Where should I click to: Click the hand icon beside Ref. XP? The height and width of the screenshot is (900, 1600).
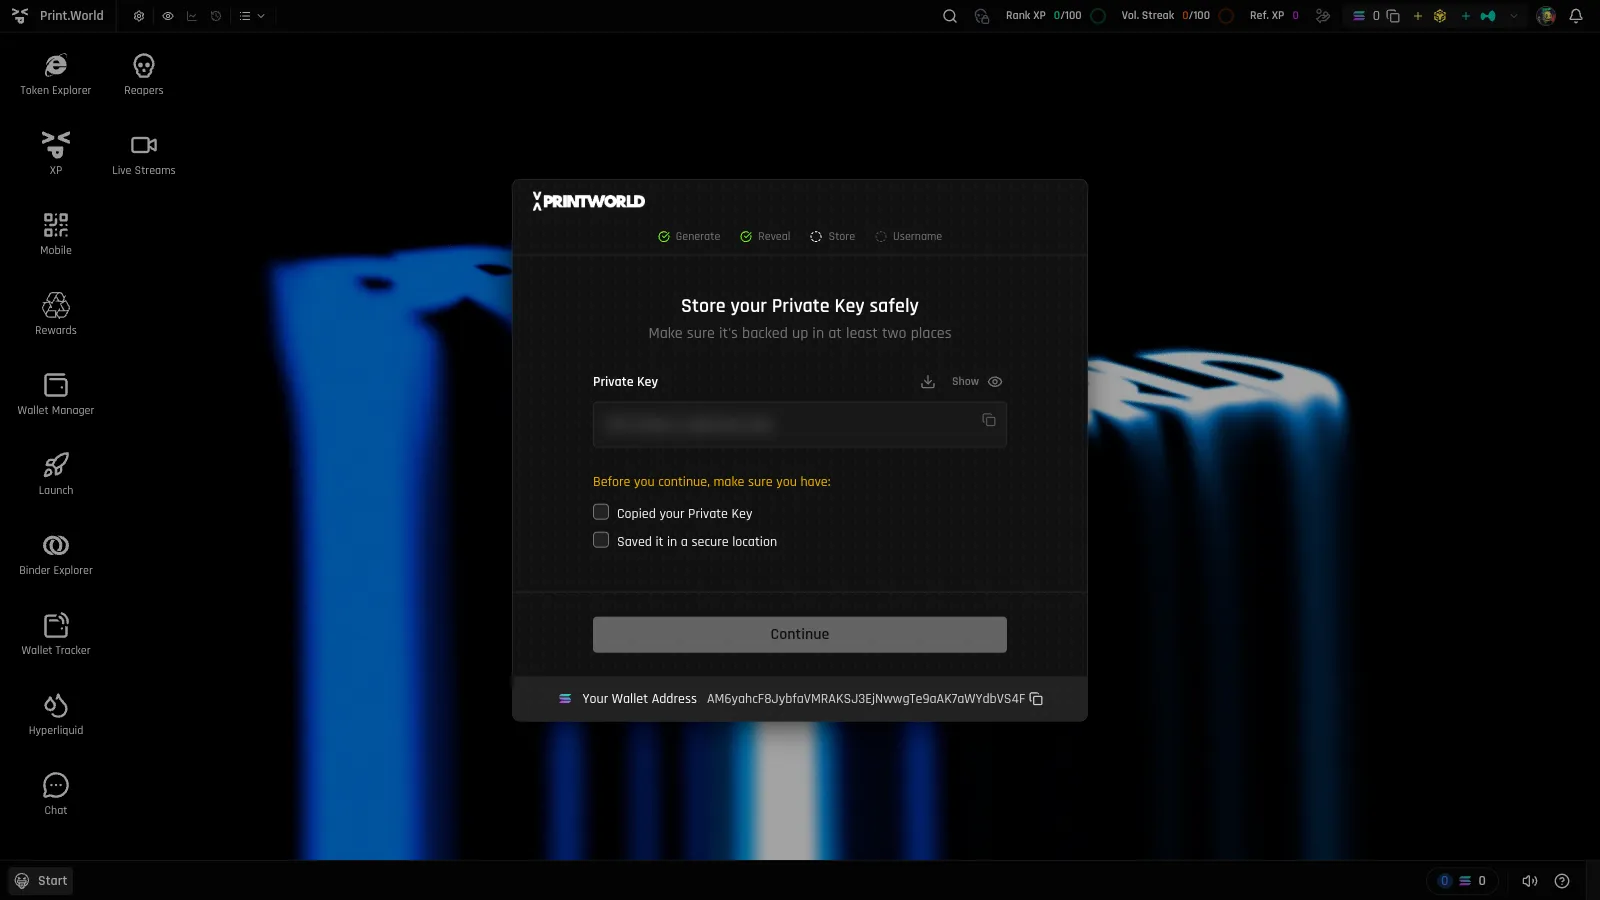point(1323,16)
